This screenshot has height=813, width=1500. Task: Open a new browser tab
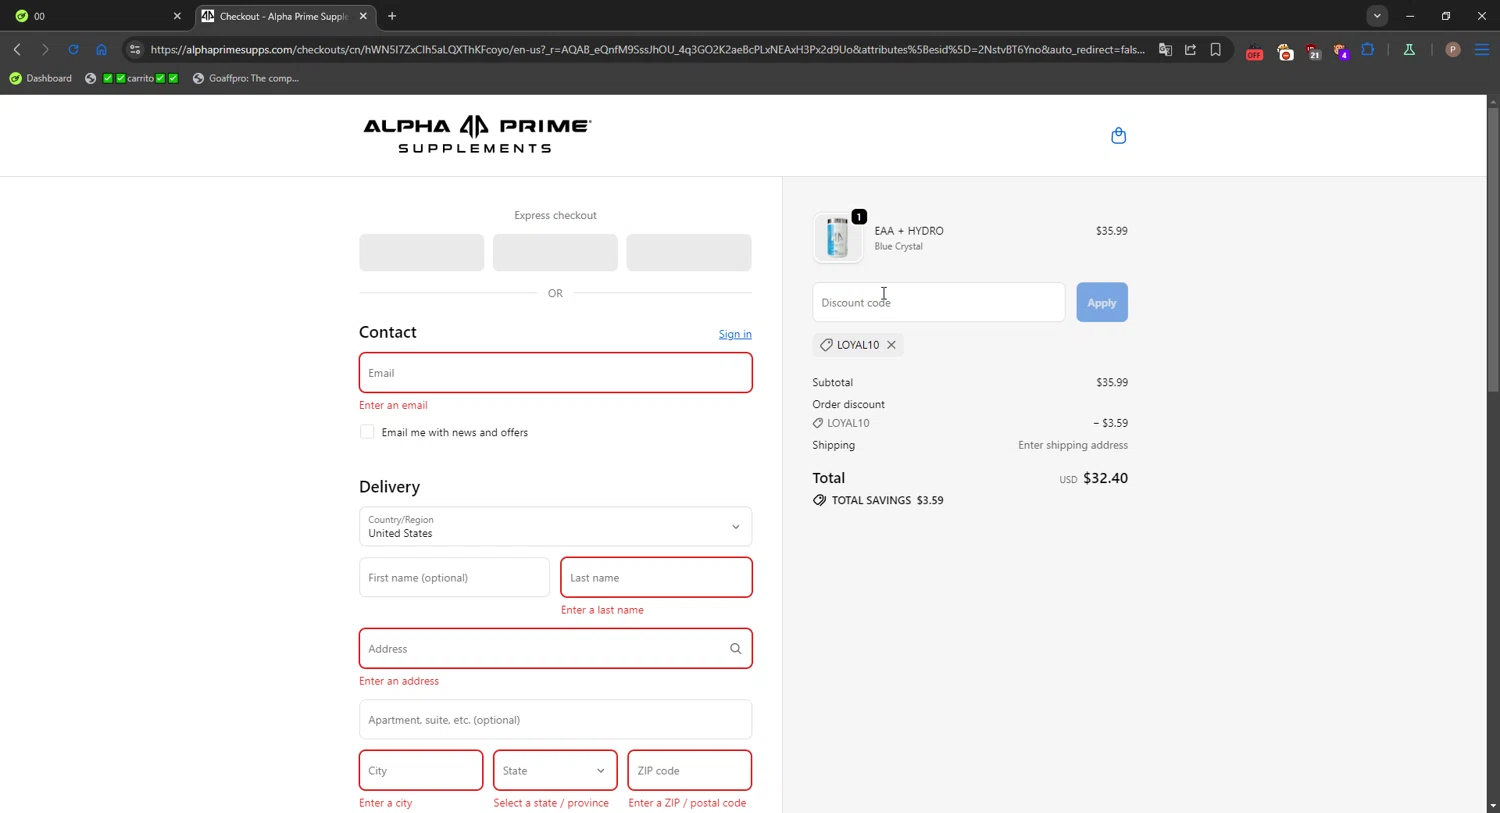[392, 16]
